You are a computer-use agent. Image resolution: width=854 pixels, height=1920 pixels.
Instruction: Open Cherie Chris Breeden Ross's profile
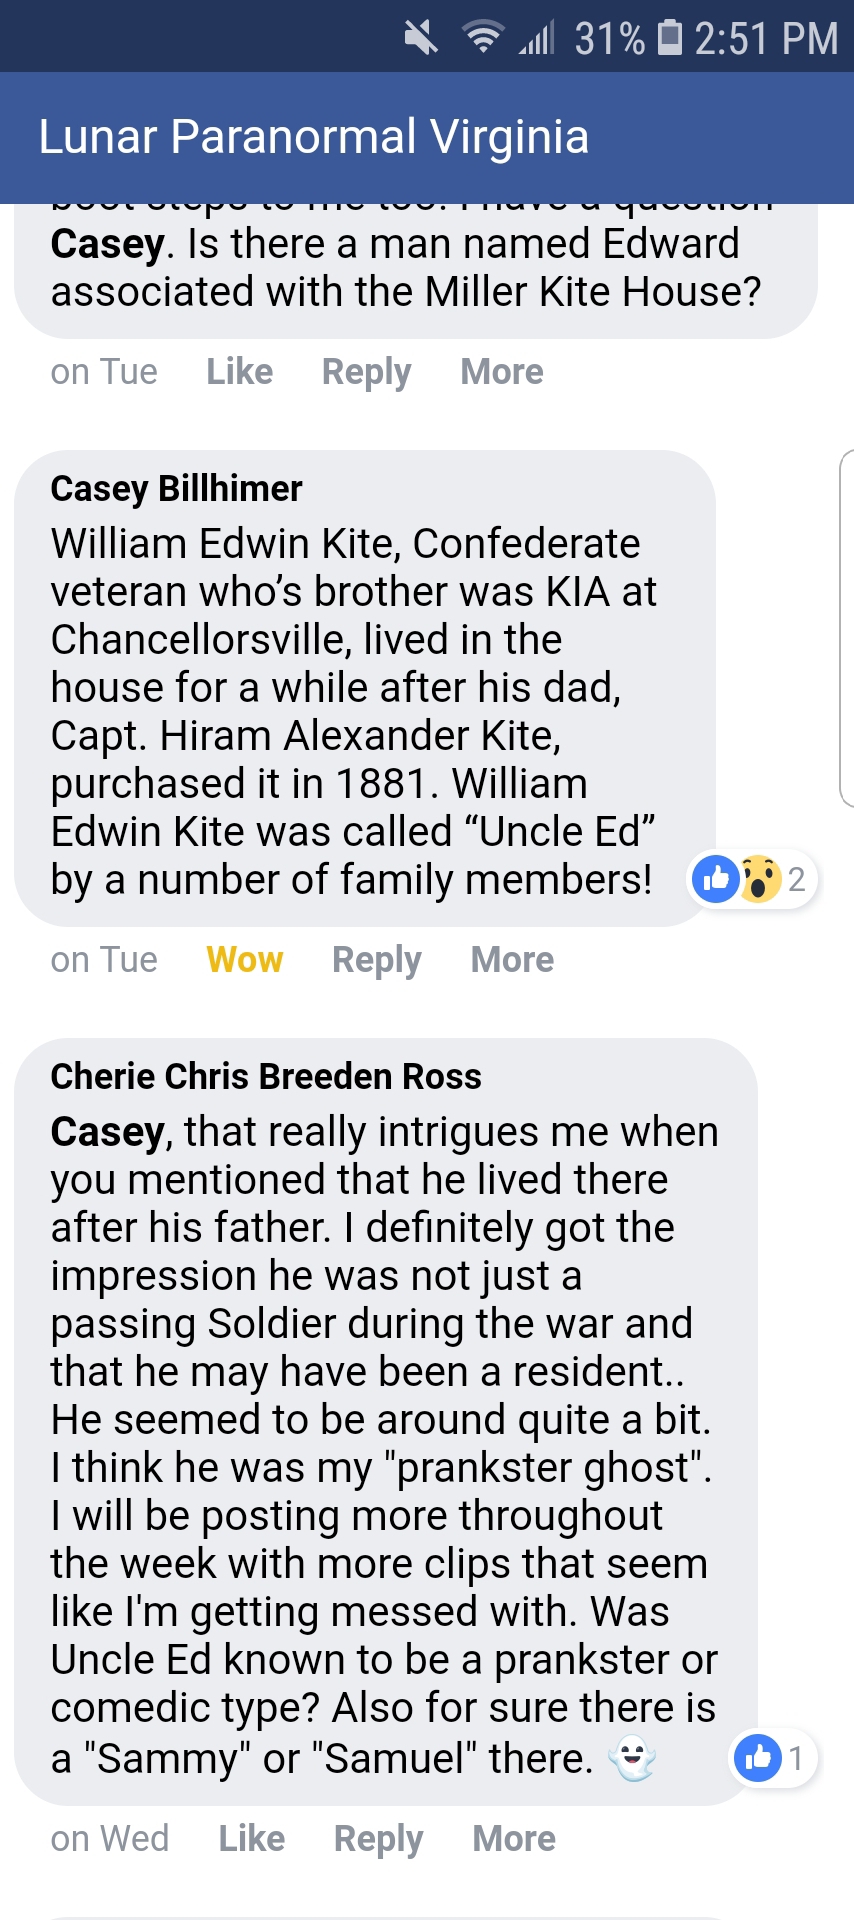(266, 1077)
